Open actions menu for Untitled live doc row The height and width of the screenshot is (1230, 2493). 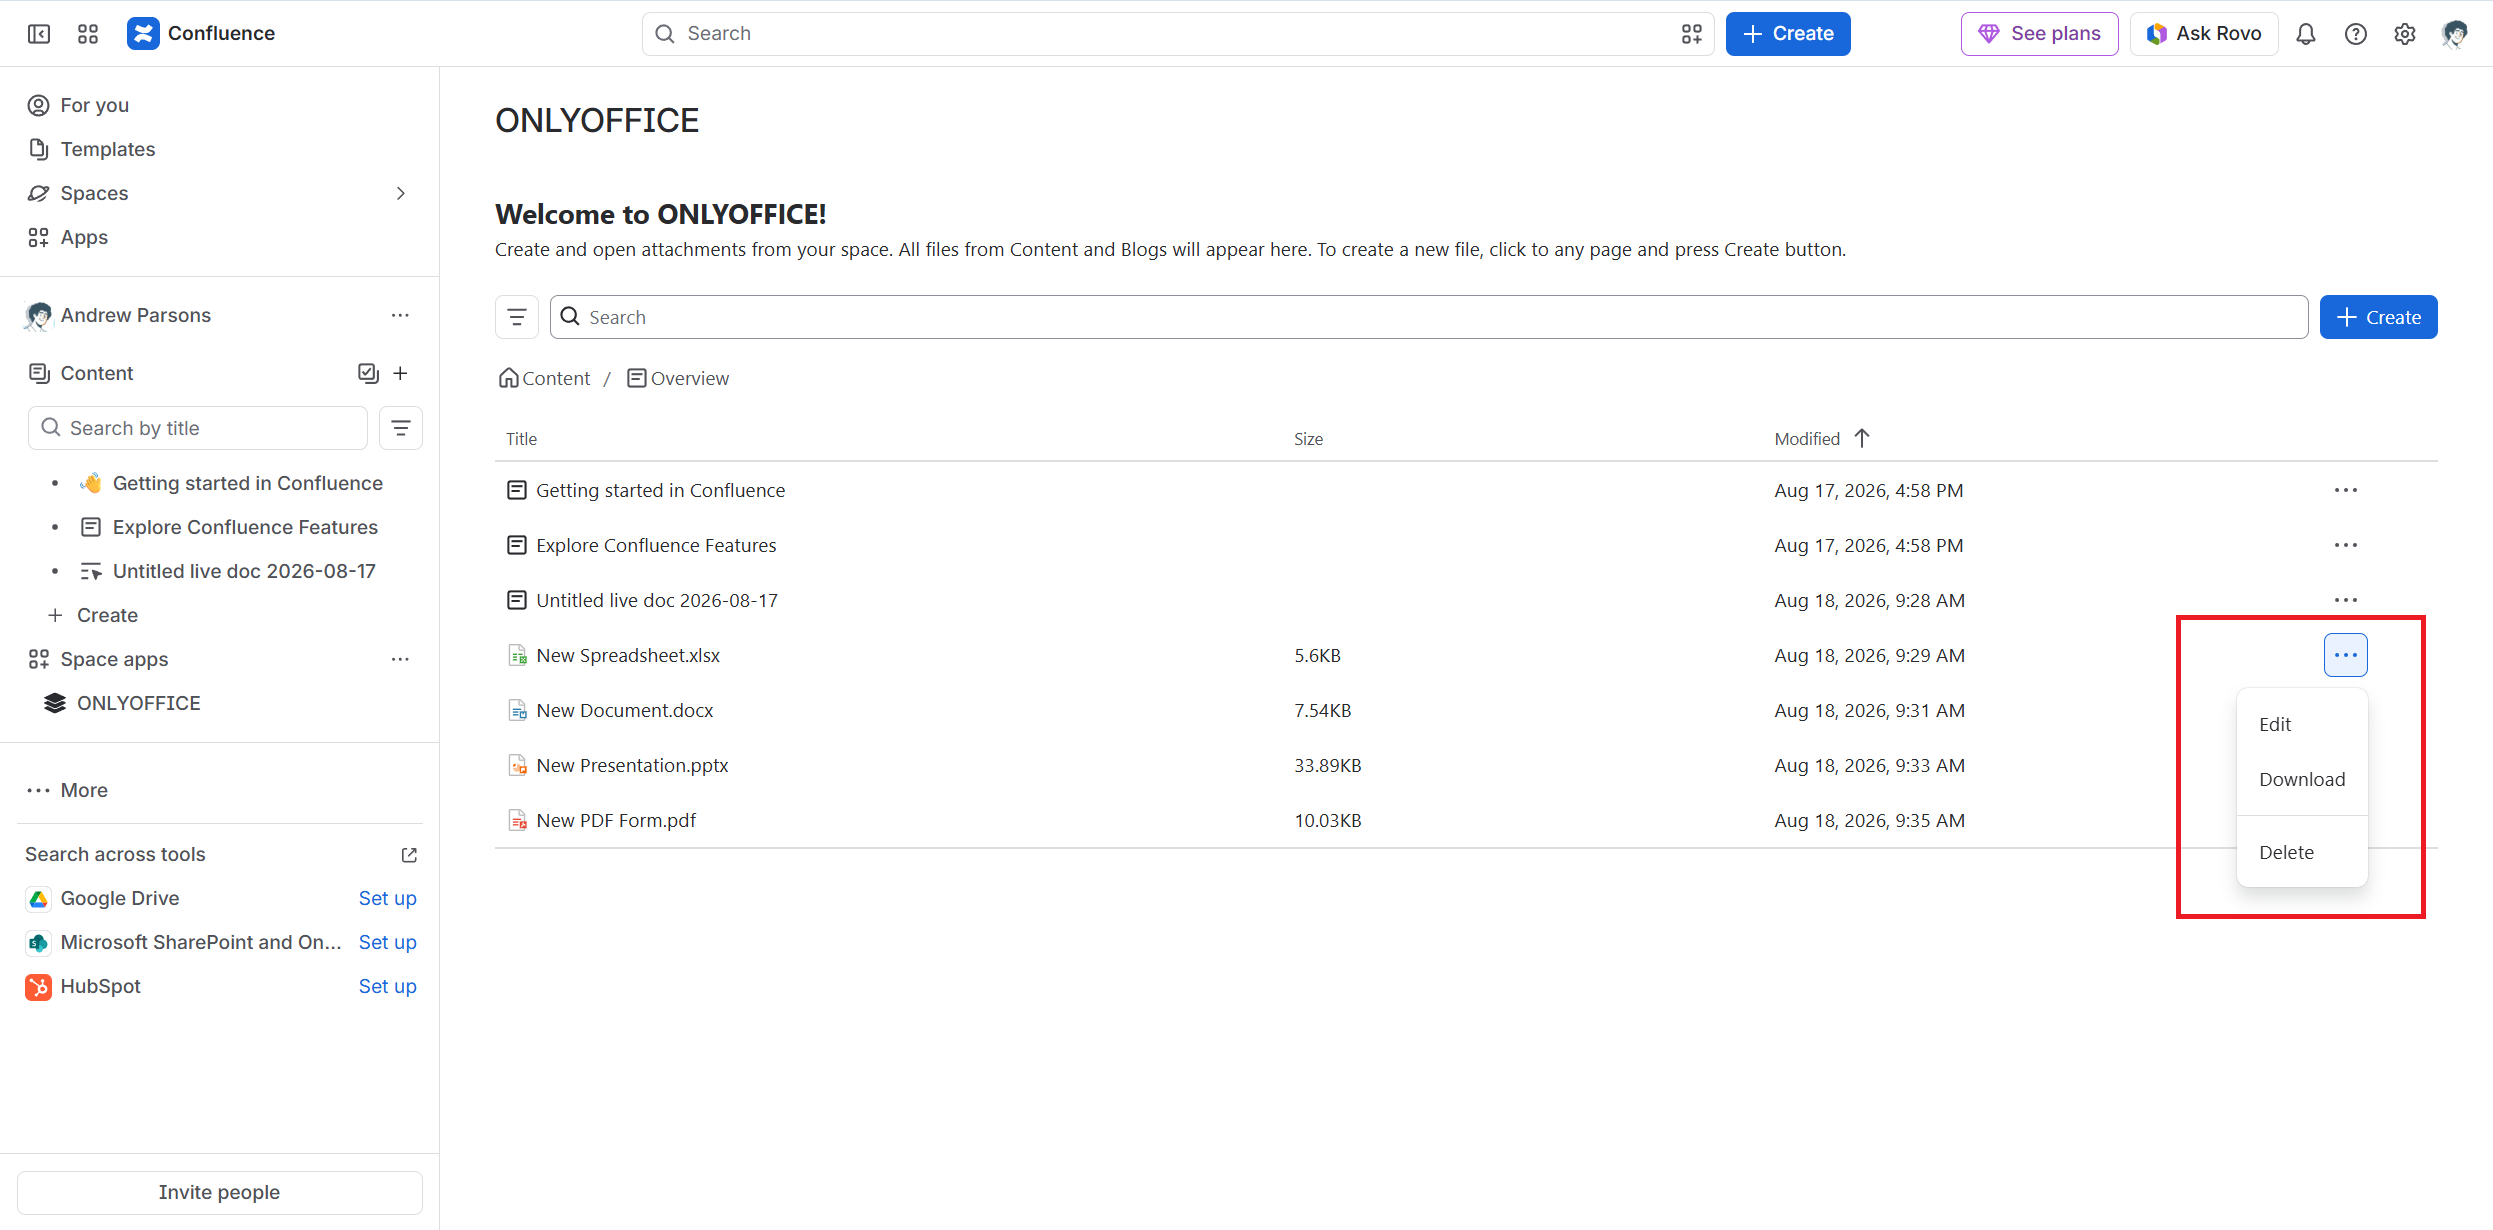[x=2345, y=600]
